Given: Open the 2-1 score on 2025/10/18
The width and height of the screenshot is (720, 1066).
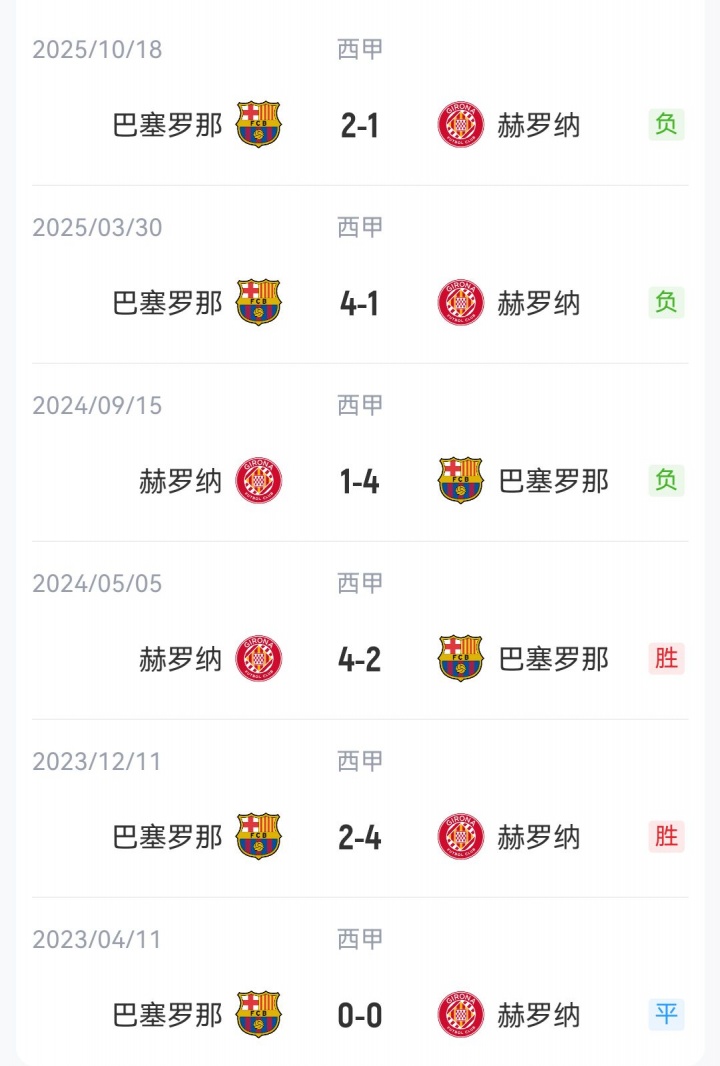Looking at the screenshot, I should (360, 126).
